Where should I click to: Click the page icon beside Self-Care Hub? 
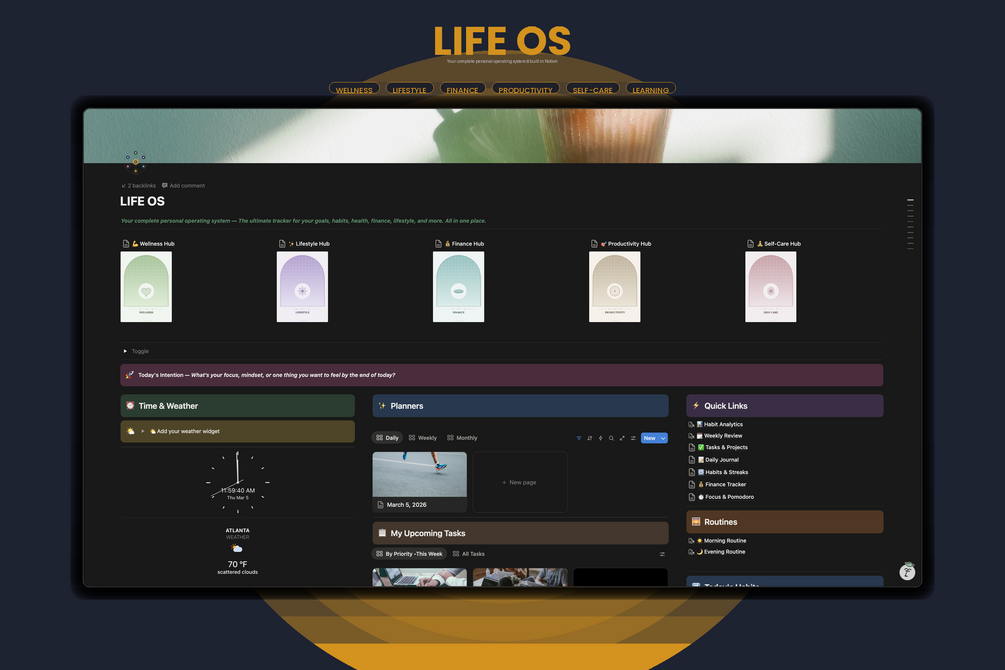[751, 244]
